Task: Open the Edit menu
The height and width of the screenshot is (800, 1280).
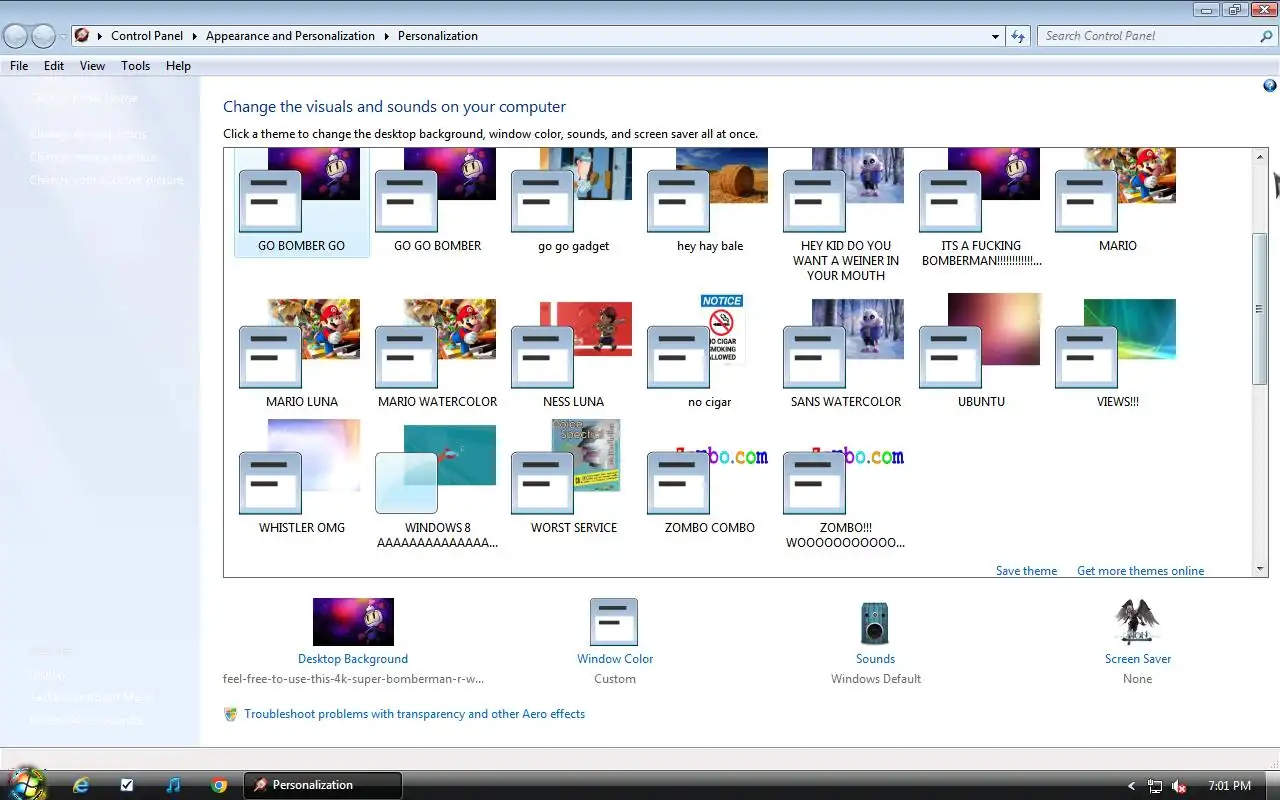Action: click(54, 66)
